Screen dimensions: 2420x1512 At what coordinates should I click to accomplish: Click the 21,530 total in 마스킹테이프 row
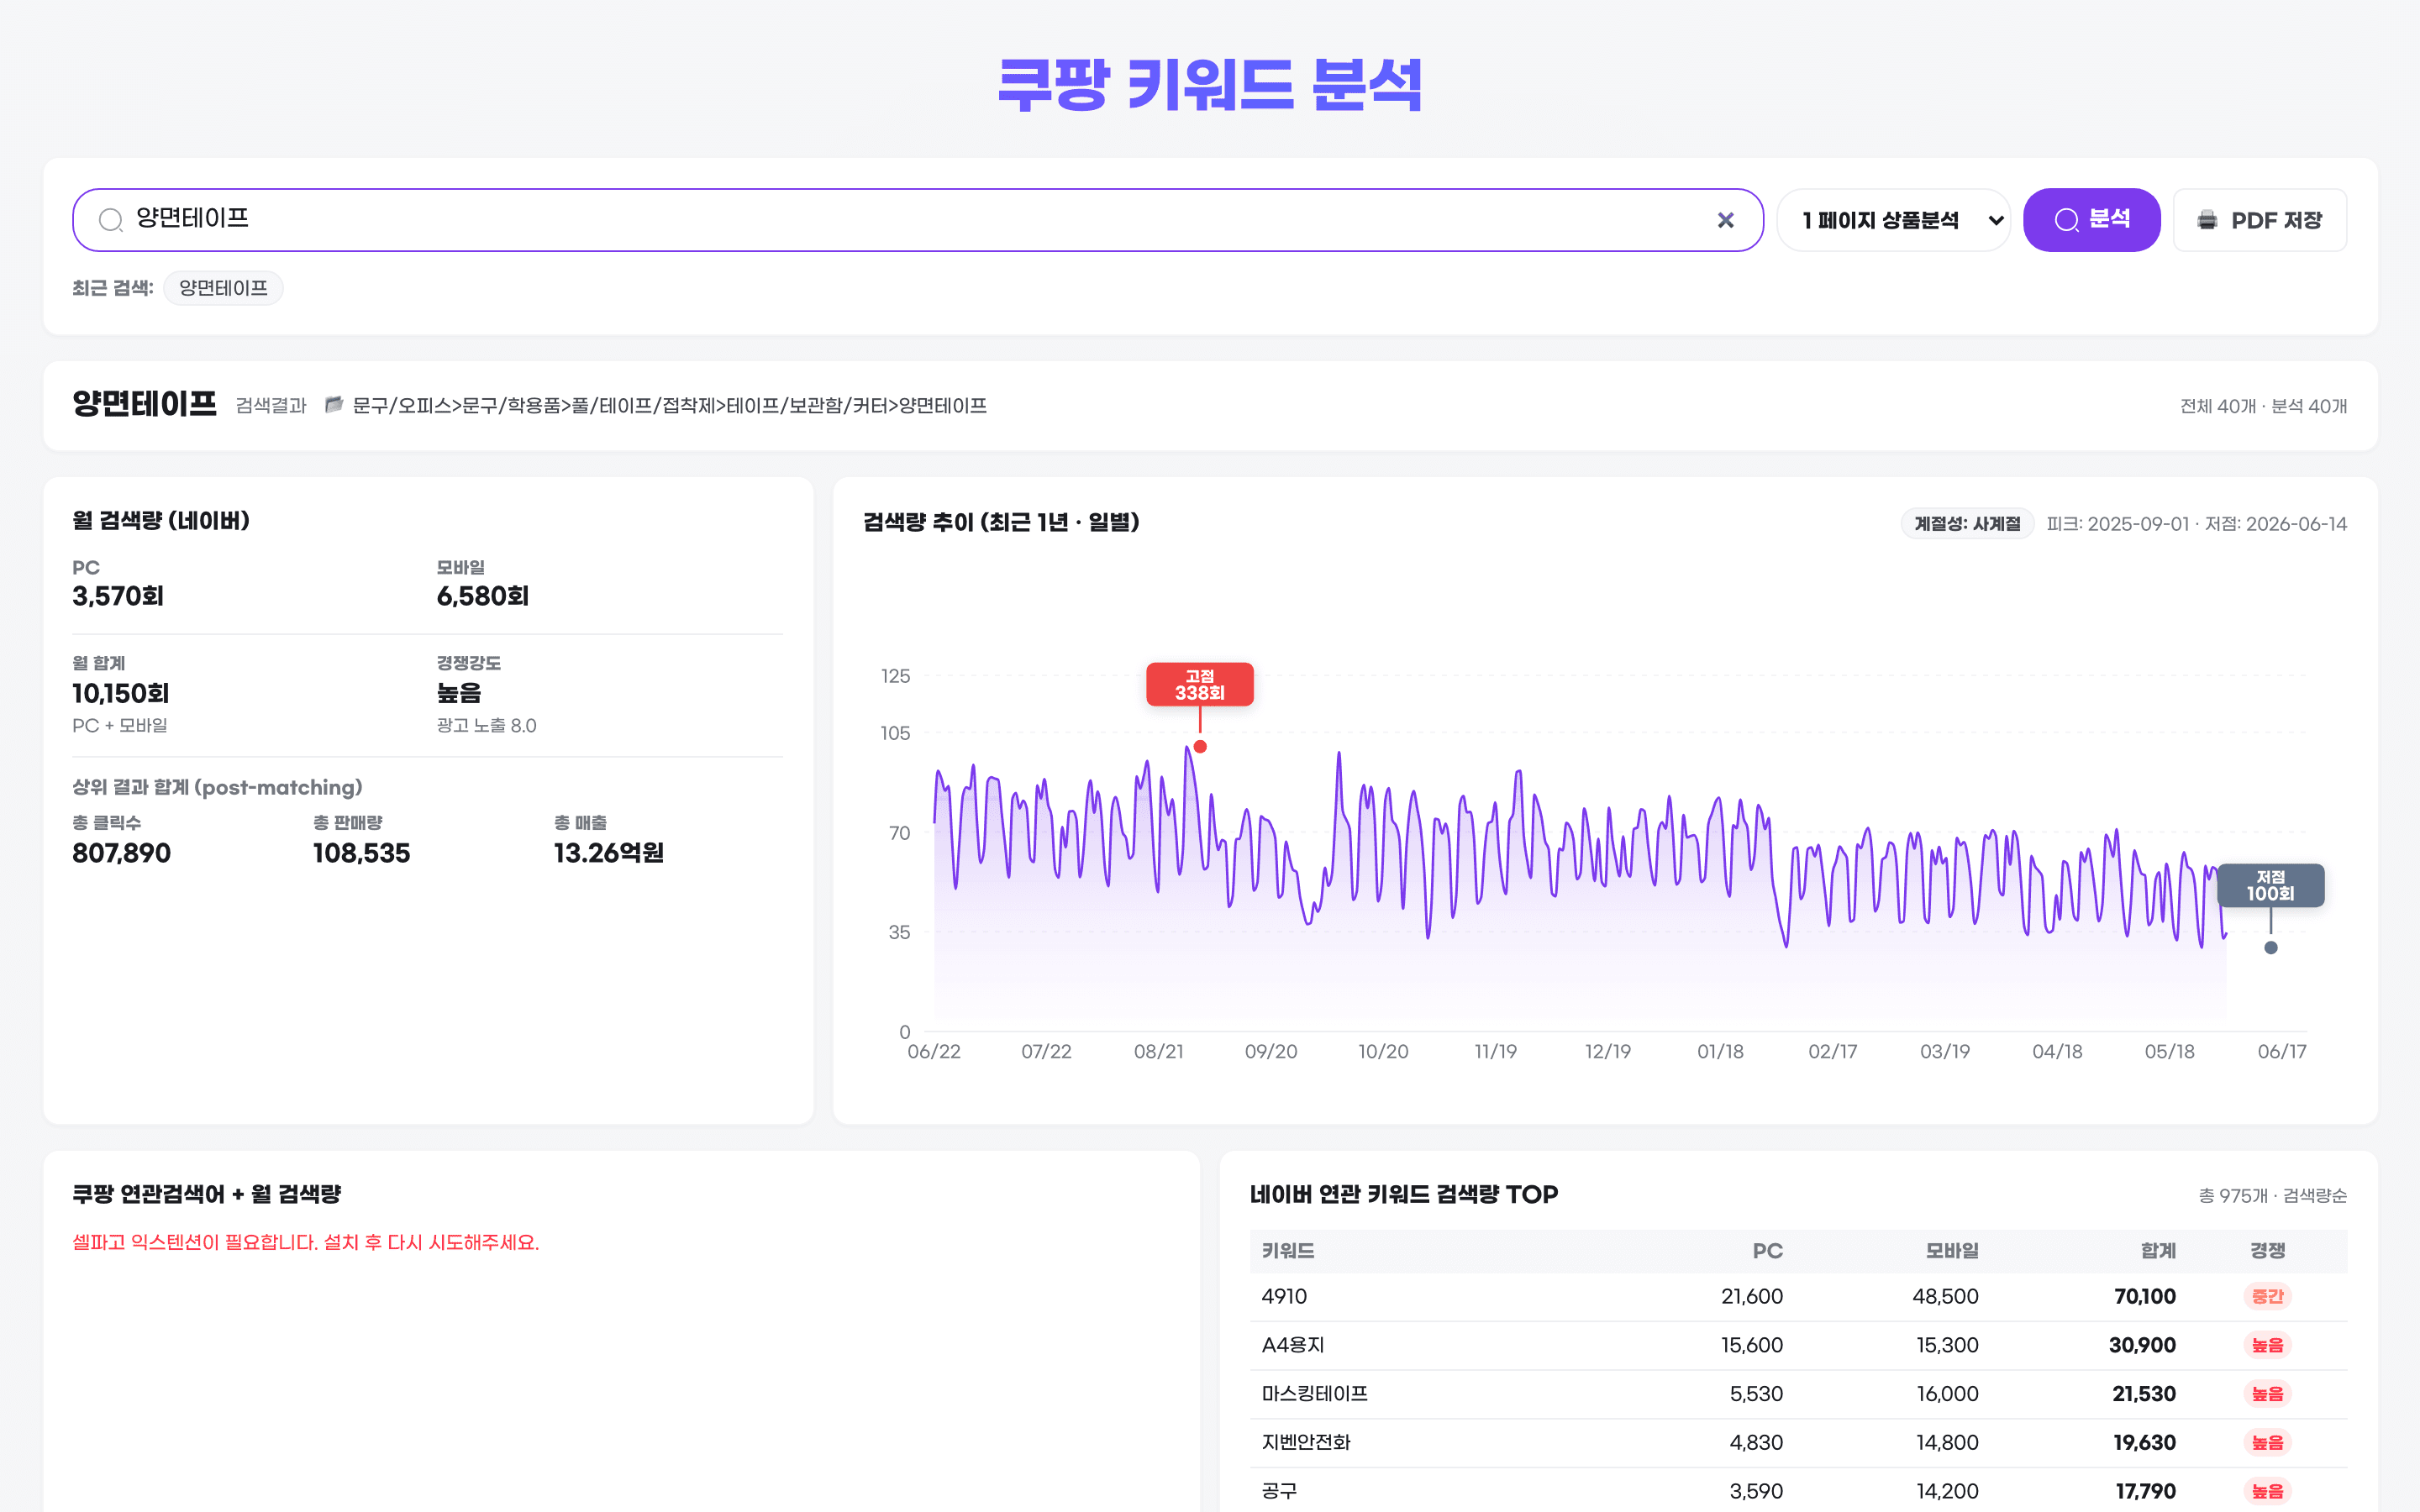(x=2143, y=1394)
